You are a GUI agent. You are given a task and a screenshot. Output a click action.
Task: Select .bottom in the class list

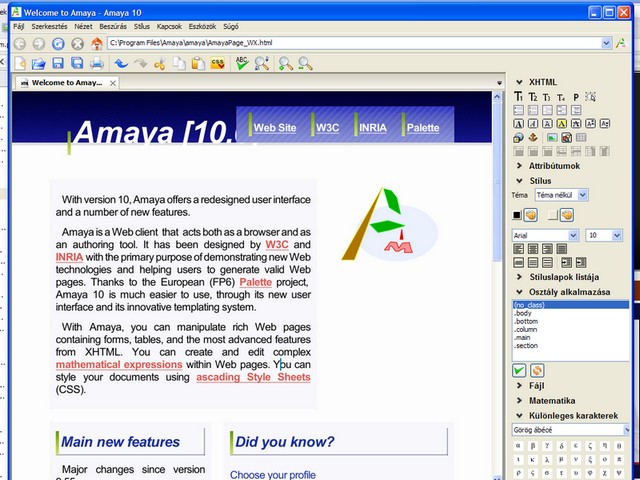point(526,321)
